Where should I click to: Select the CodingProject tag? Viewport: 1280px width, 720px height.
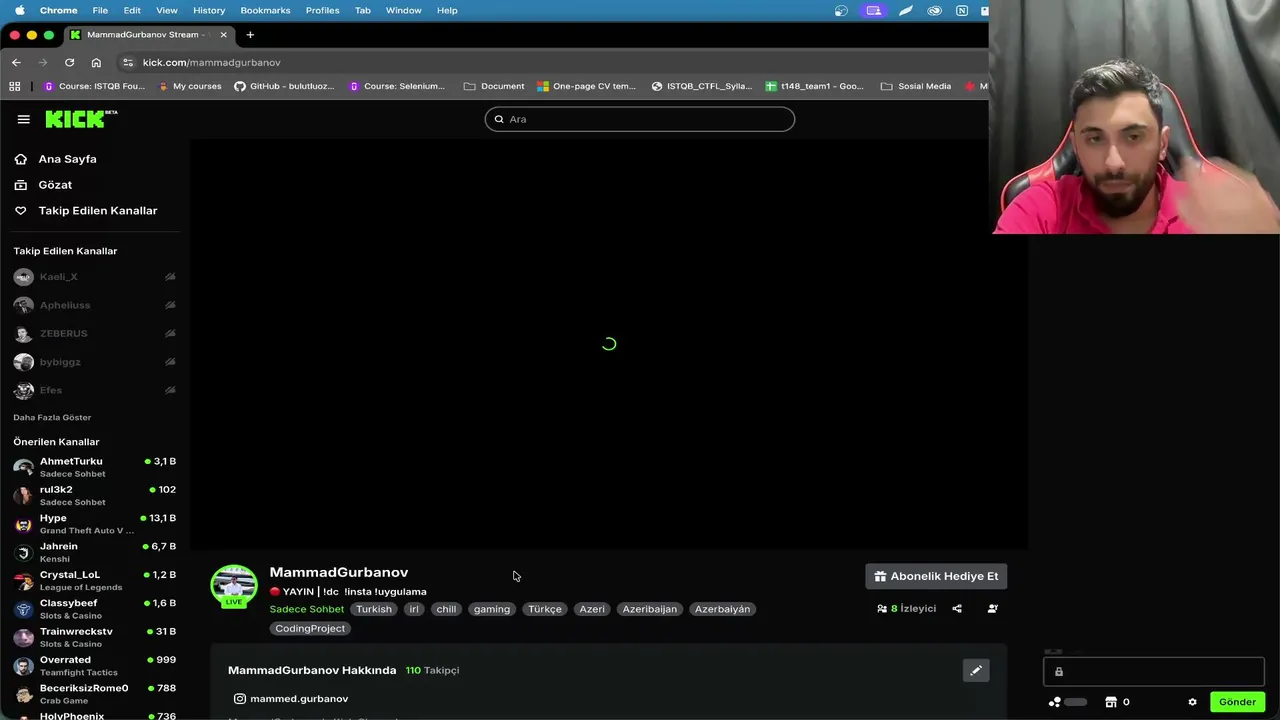pos(310,629)
